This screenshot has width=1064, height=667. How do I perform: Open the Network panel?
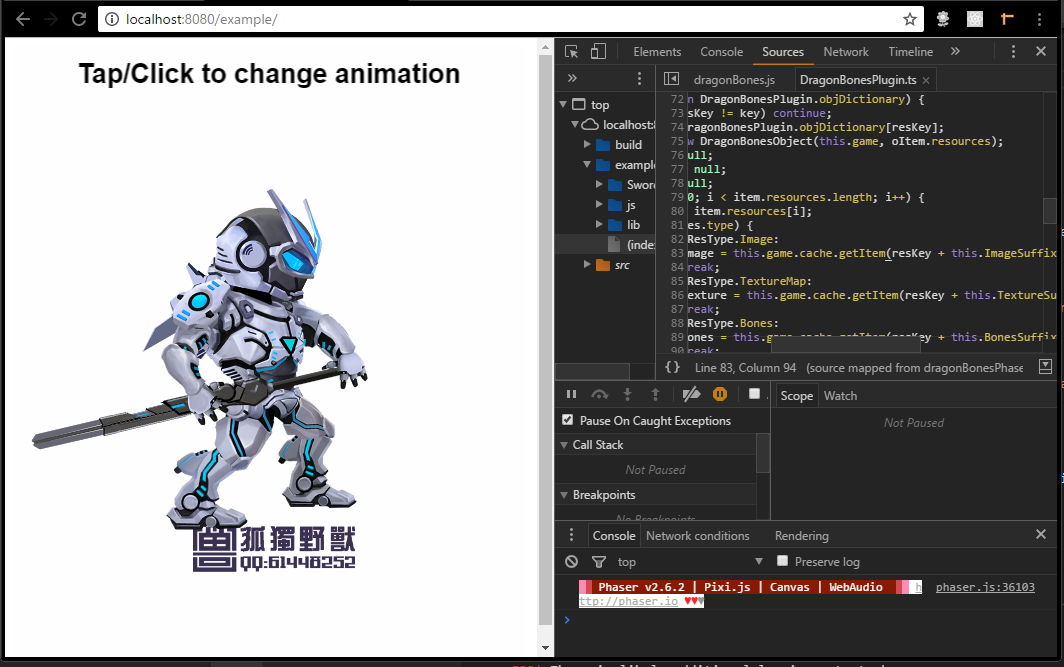[x=846, y=52]
